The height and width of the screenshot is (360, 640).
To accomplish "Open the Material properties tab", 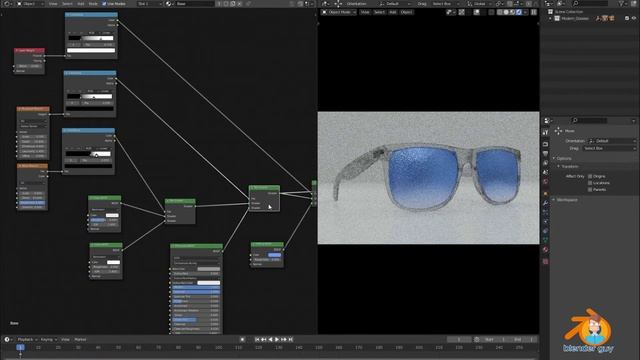I will [545, 250].
